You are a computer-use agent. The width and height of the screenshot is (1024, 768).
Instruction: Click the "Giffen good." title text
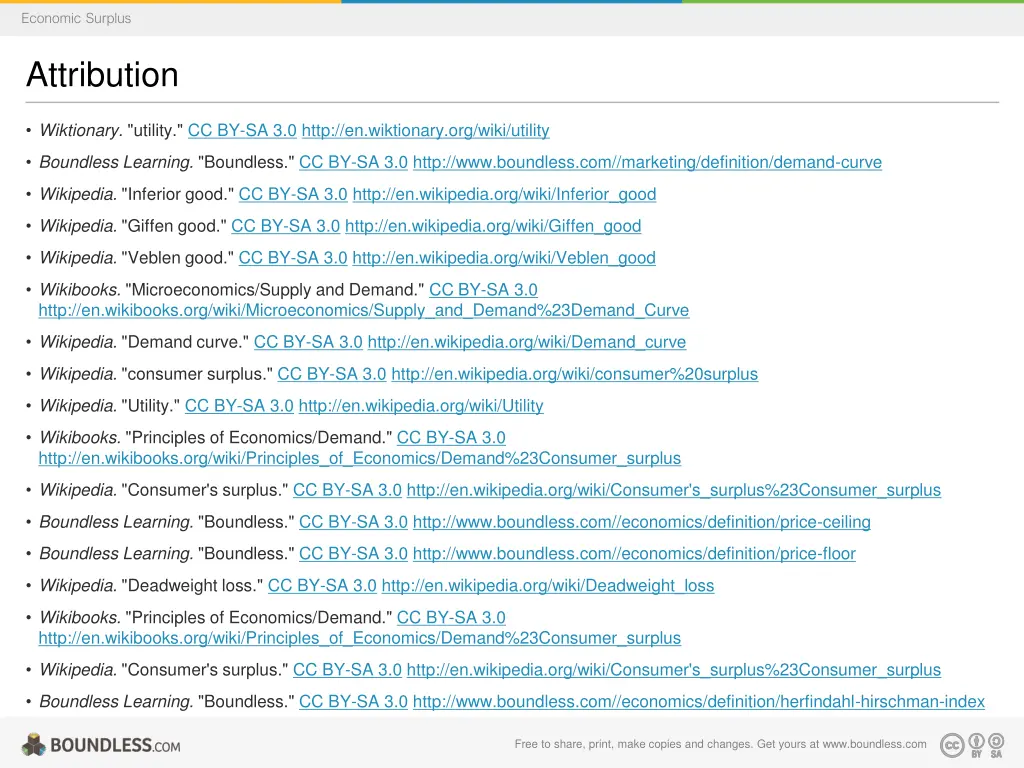174,226
